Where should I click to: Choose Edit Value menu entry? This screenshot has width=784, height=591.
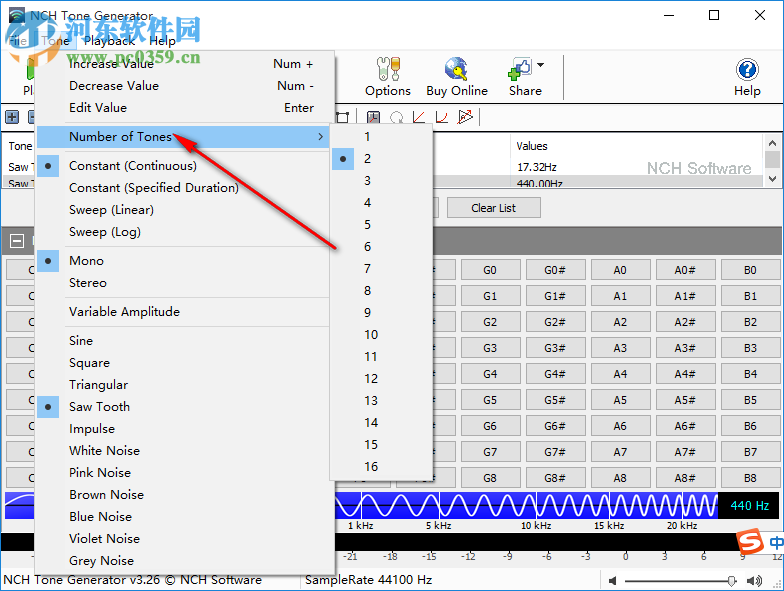coord(98,108)
